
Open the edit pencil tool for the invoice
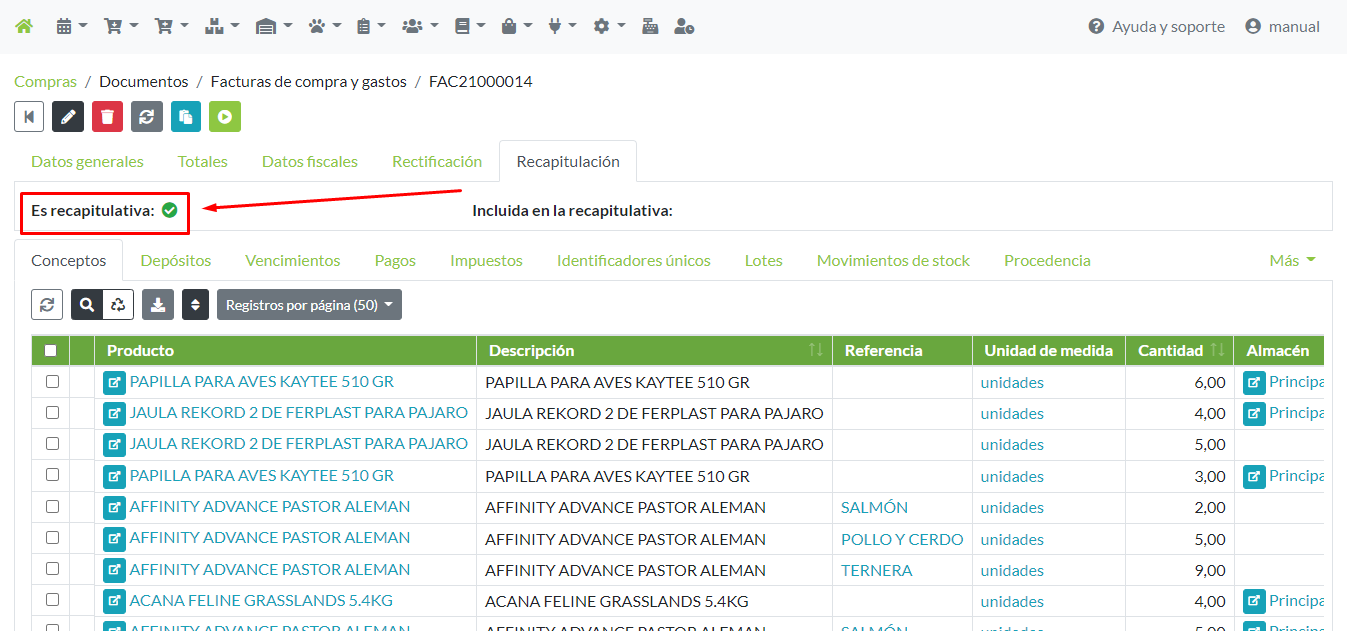click(x=67, y=117)
